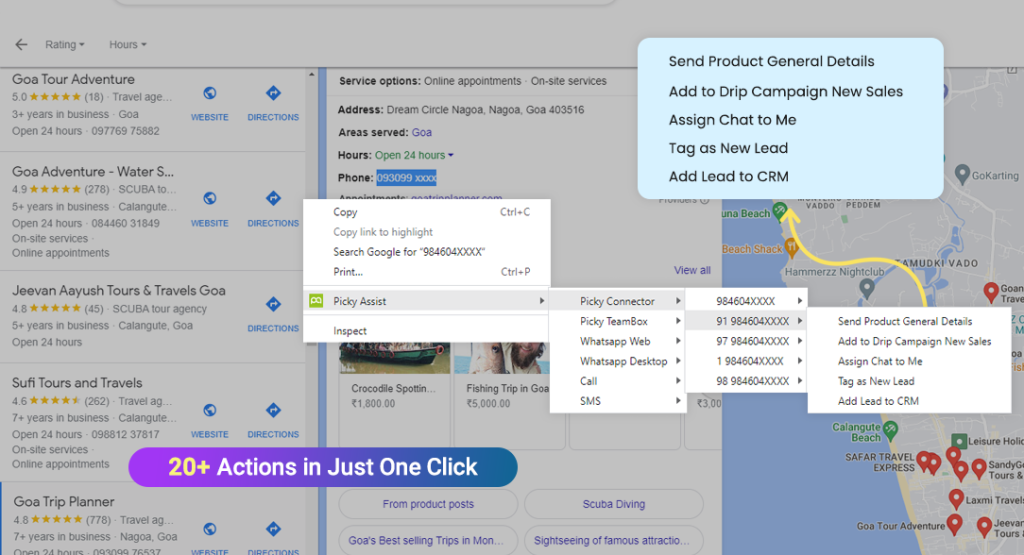The height and width of the screenshot is (555, 1024).
Task: Choose Add Lead to CRM in submenu
Action: (910, 401)
